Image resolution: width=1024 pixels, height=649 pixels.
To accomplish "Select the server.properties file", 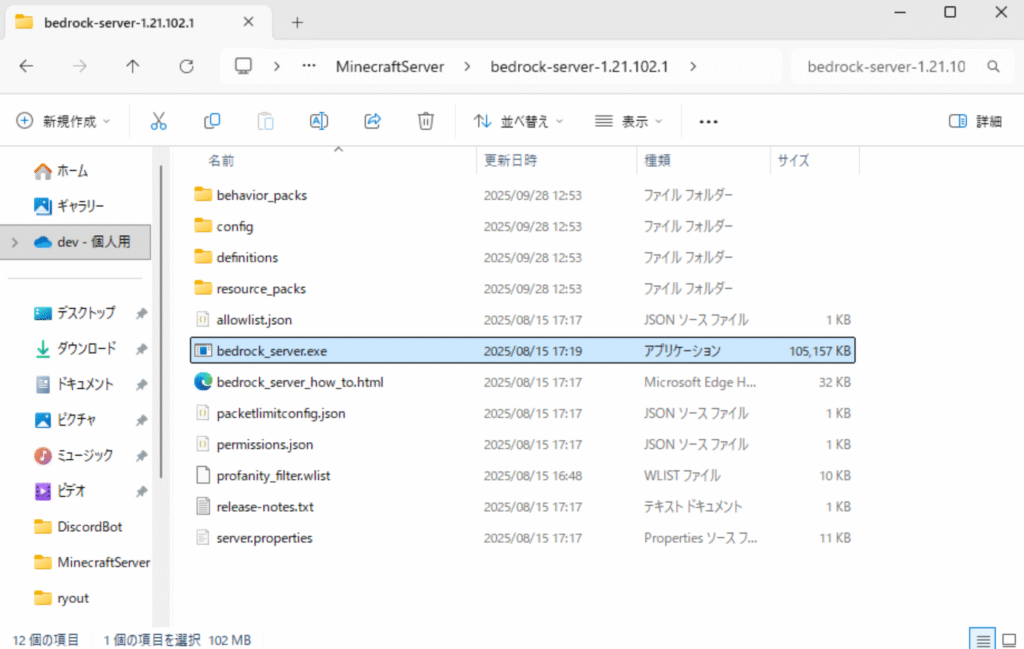I will pyautogui.click(x=264, y=538).
